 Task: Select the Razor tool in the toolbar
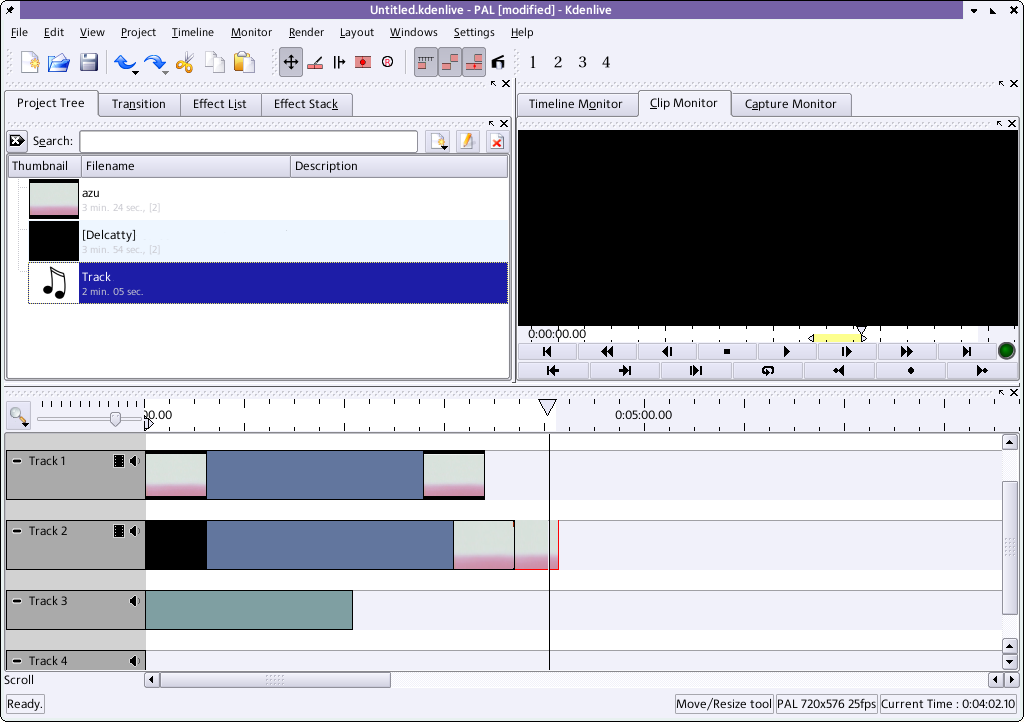tap(315, 62)
